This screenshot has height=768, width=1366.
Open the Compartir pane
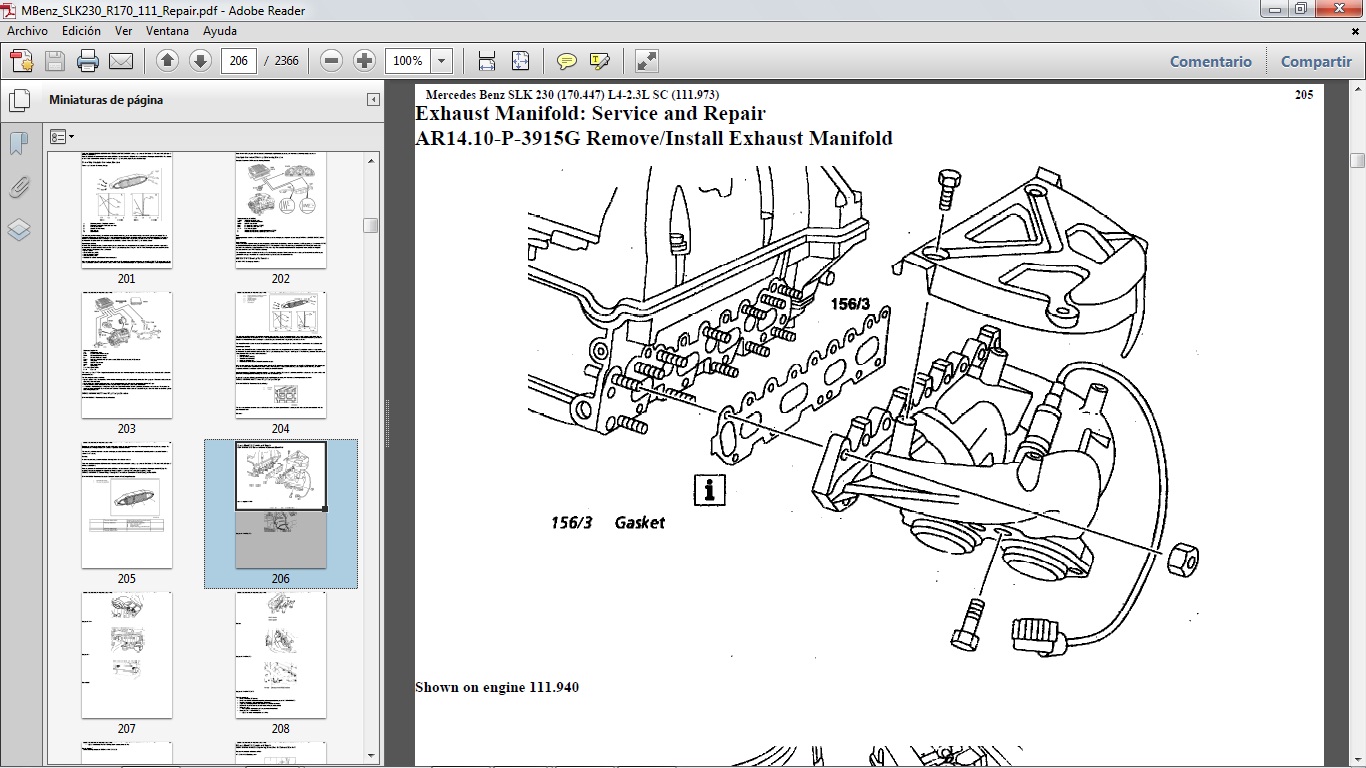(x=1316, y=61)
